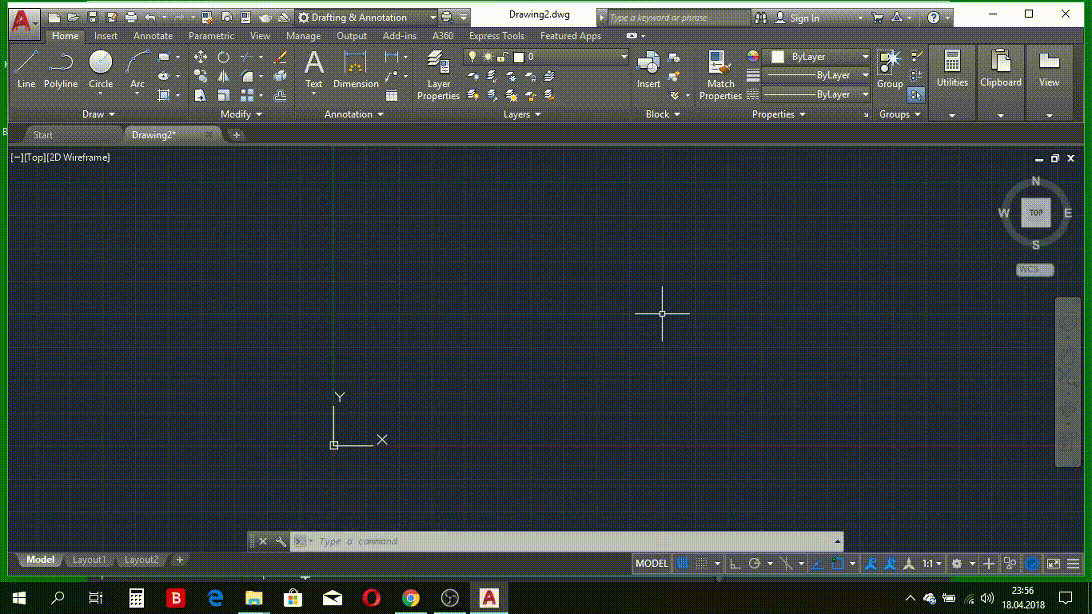Click the object color wheel icon in Properties
Image resolution: width=1092 pixels, height=614 pixels.
[753, 56]
